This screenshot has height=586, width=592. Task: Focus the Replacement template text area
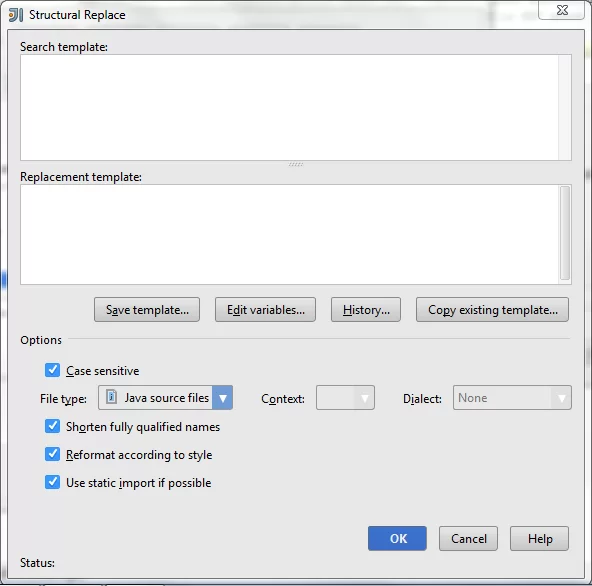click(x=289, y=234)
